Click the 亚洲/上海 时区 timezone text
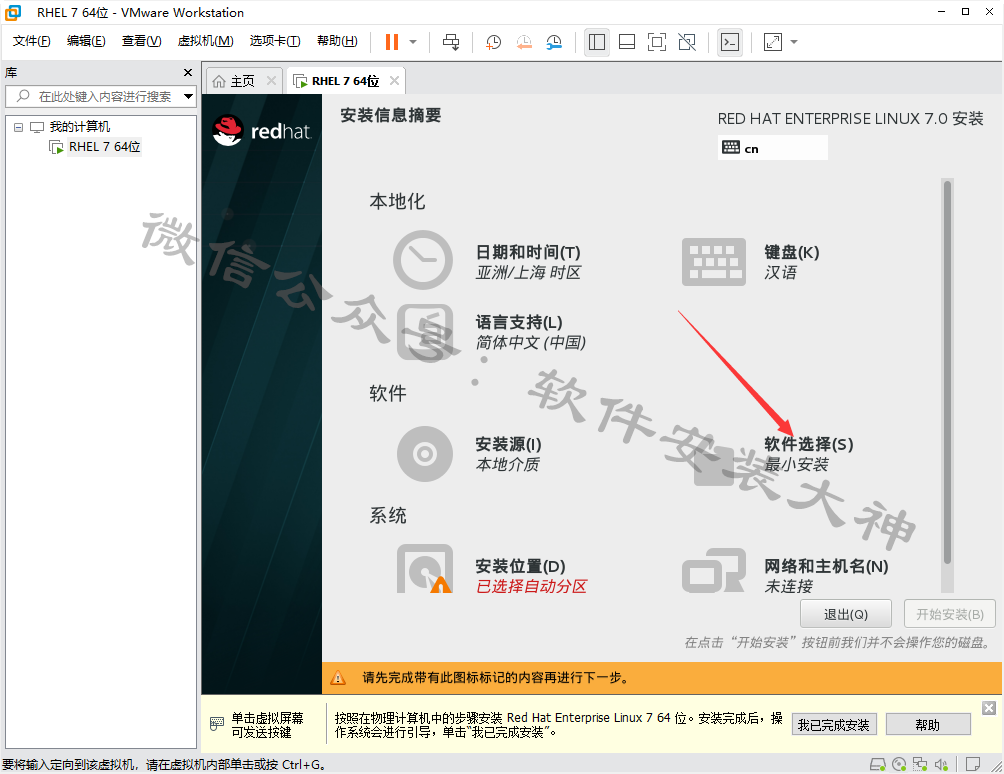The width and height of the screenshot is (1004, 774). (x=528, y=273)
